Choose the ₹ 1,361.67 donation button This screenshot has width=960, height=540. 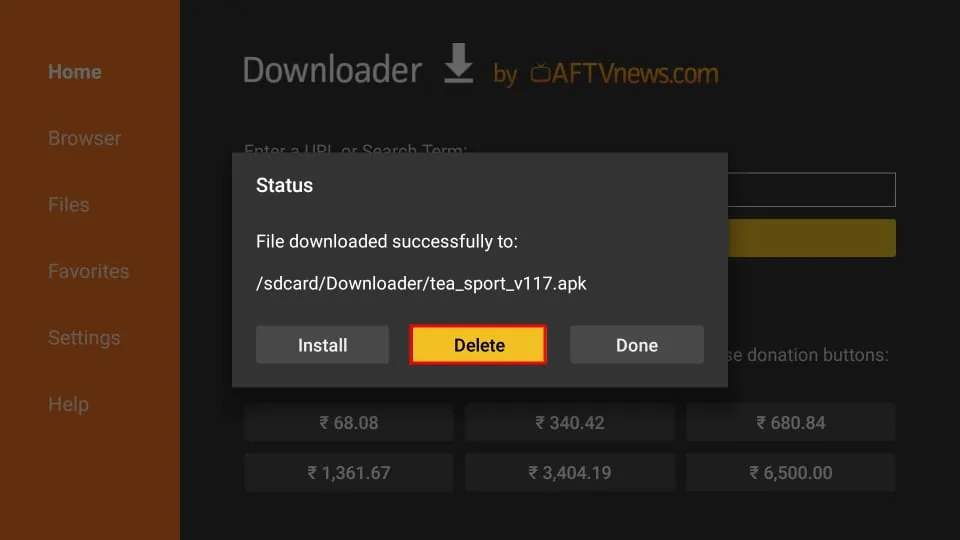tap(349, 473)
